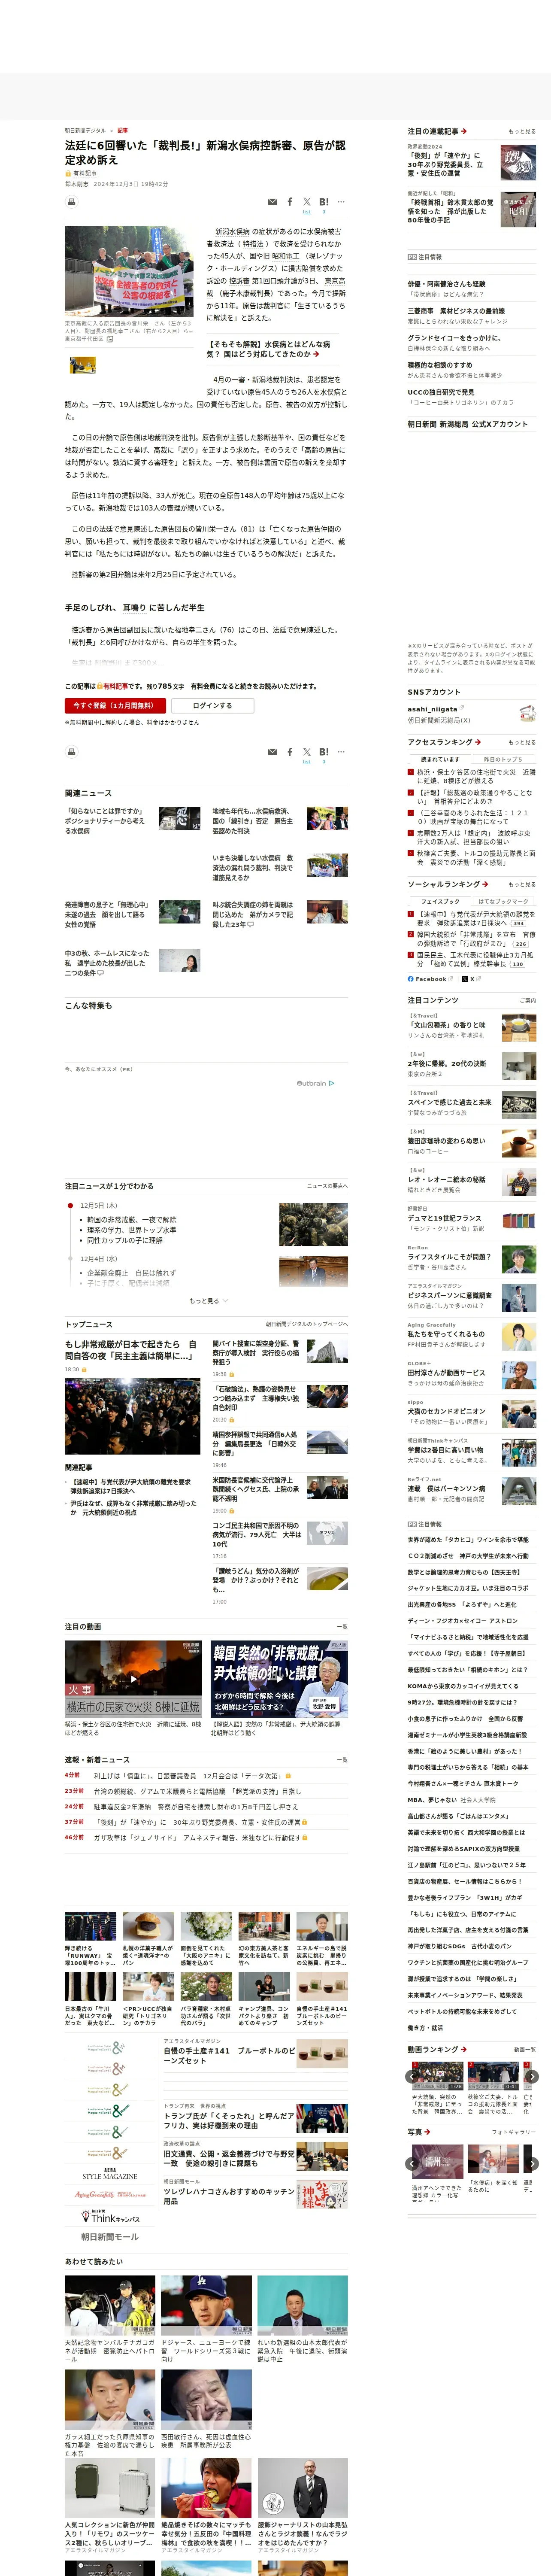This screenshot has height=2576, width=551.
Task: Click 動画一覧 link beside 動画ランキング
Action: click(x=525, y=2050)
